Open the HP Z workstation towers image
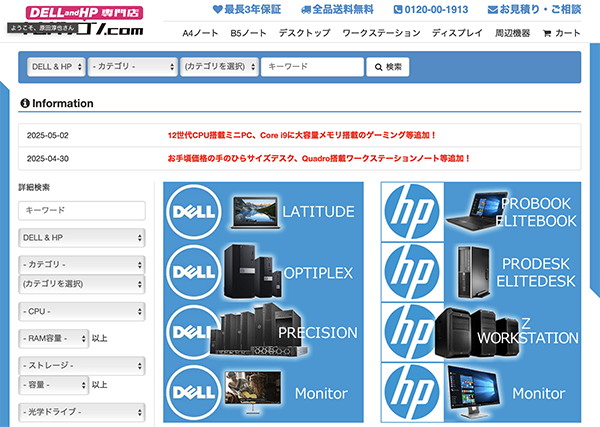Screen dimensions: 600x427 pyautogui.click(x=477, y=332)
